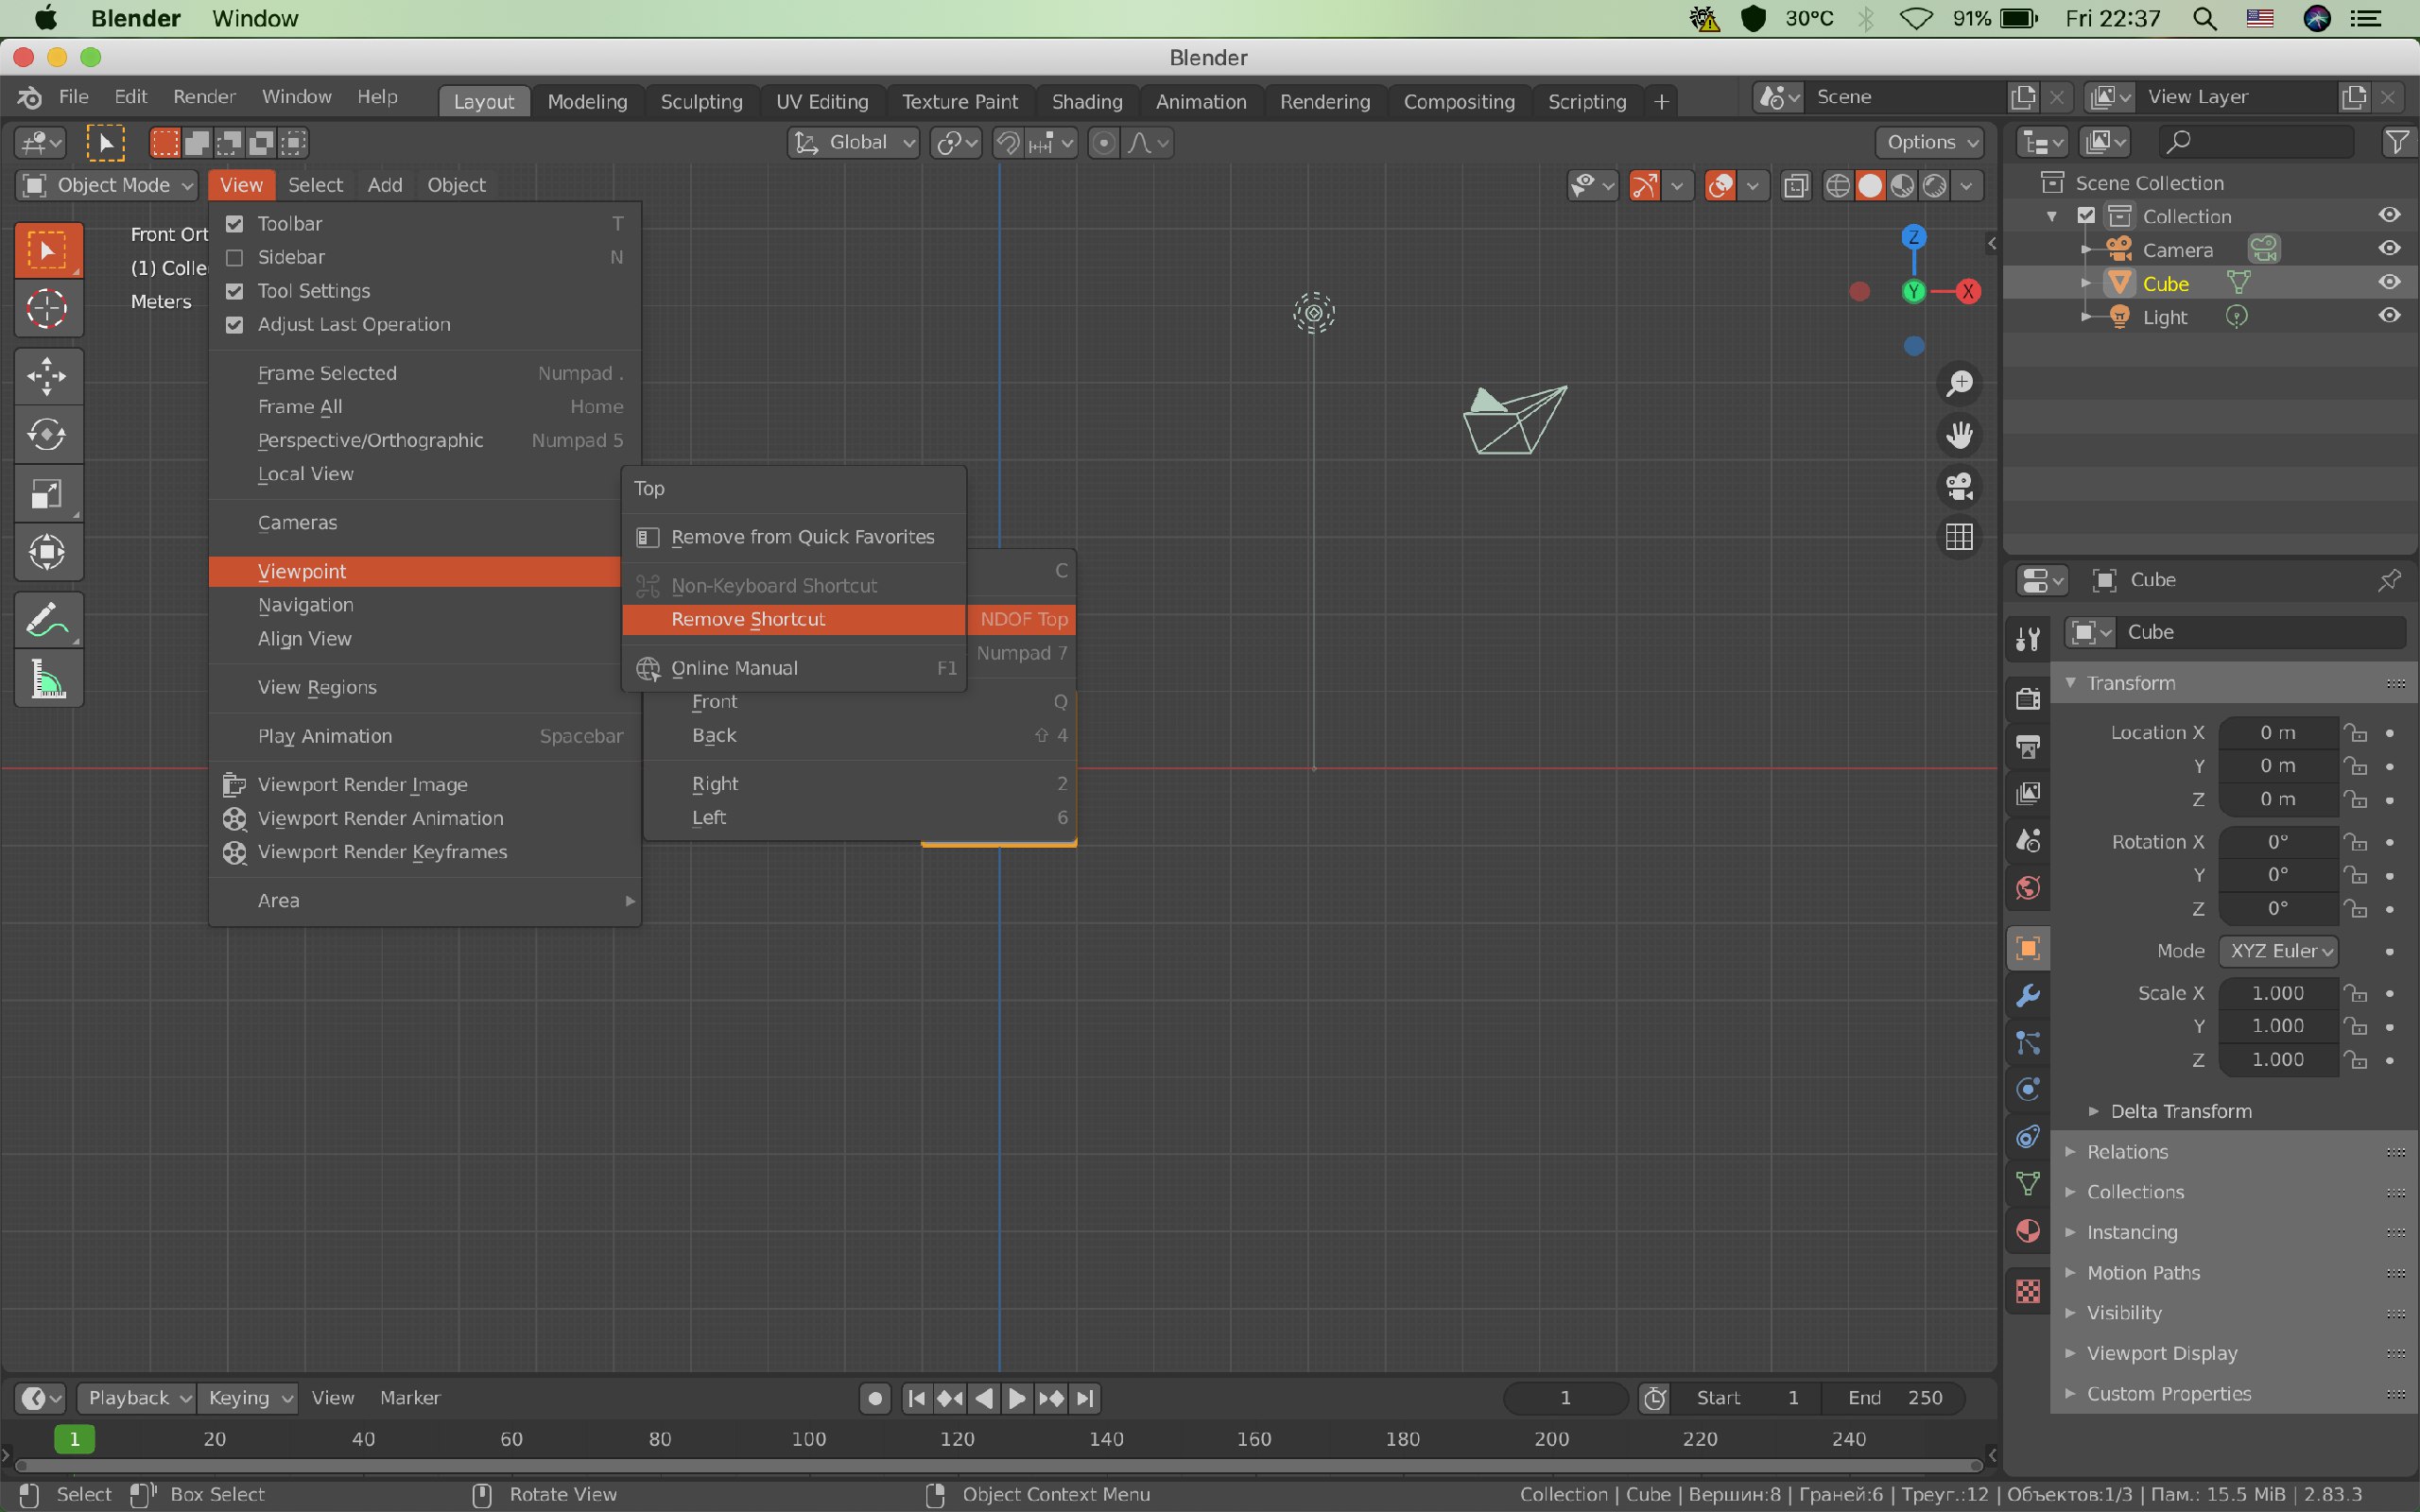Open the Playback dropdown
2420x1512 pixels.
[x=137, y=1397]
